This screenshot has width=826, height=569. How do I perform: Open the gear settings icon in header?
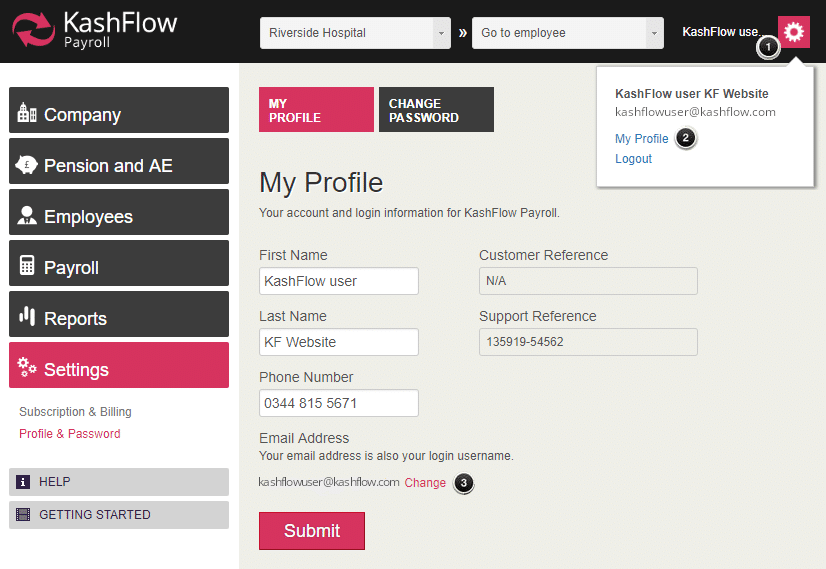point(793,32)
